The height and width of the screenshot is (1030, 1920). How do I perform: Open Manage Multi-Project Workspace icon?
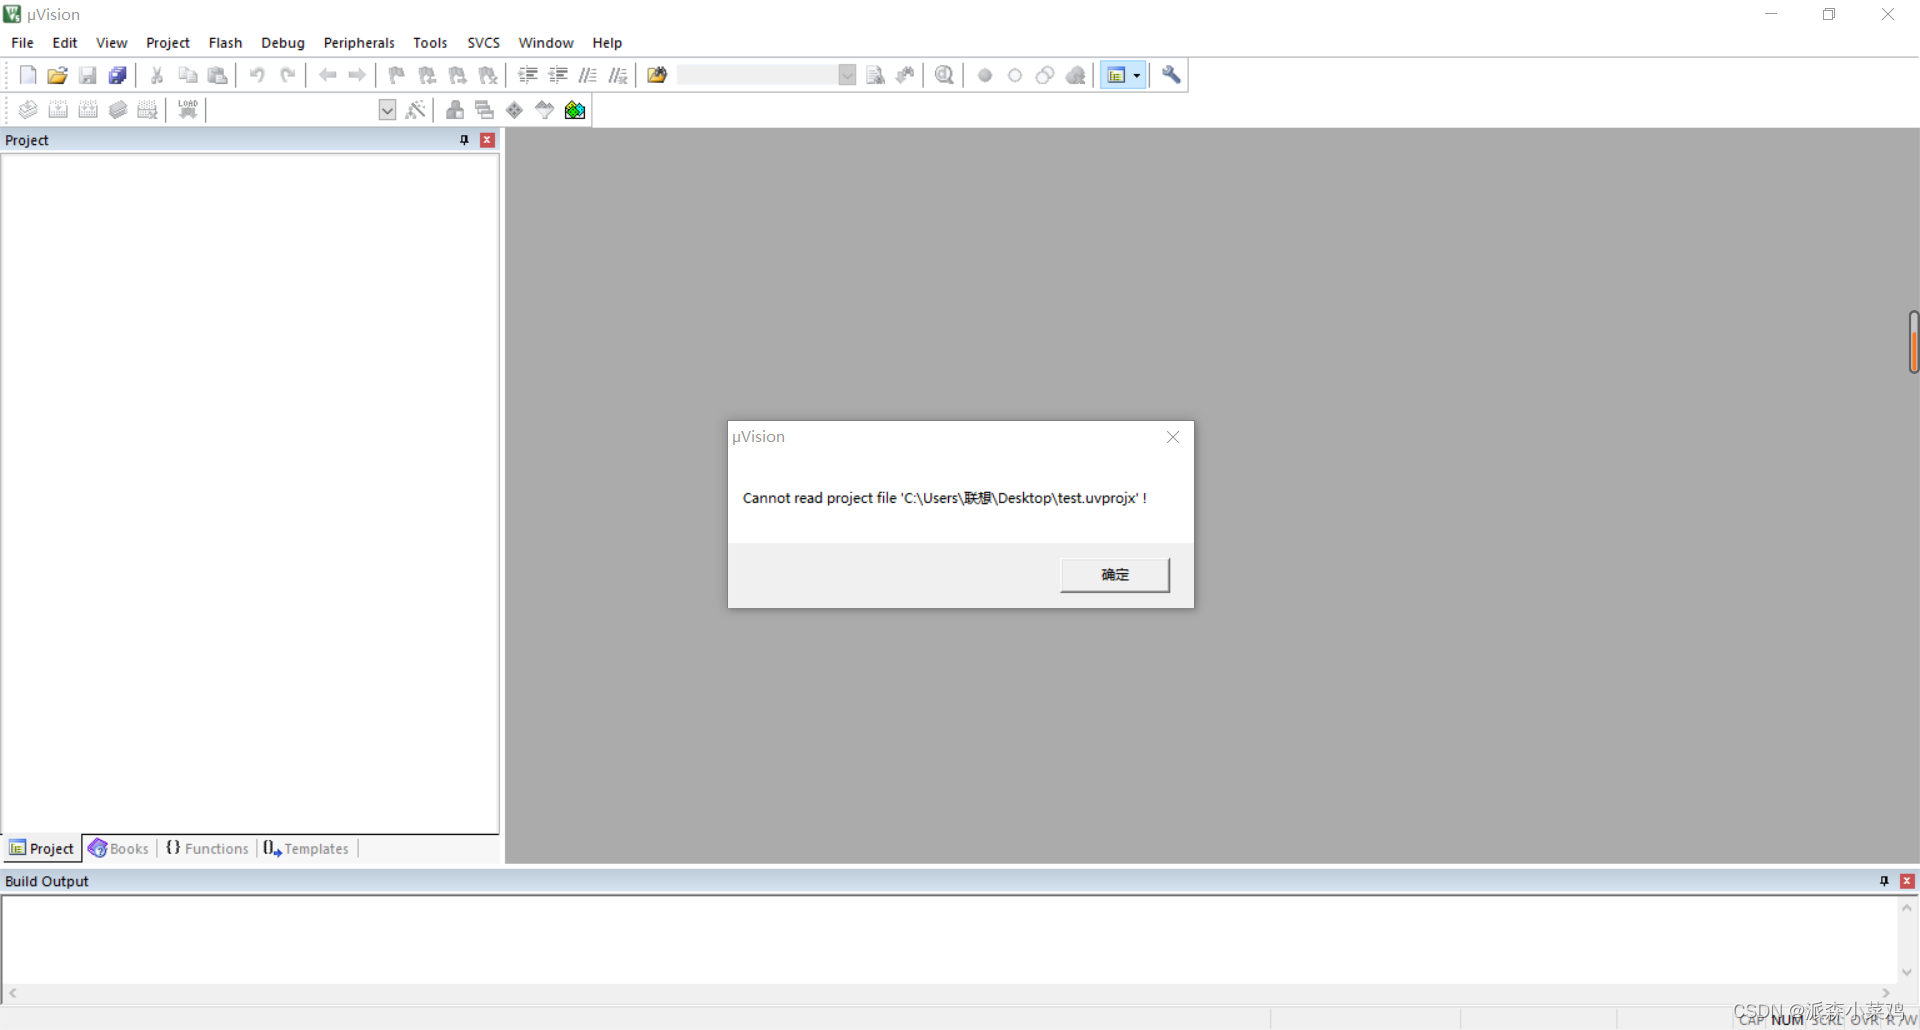point(485,110)
